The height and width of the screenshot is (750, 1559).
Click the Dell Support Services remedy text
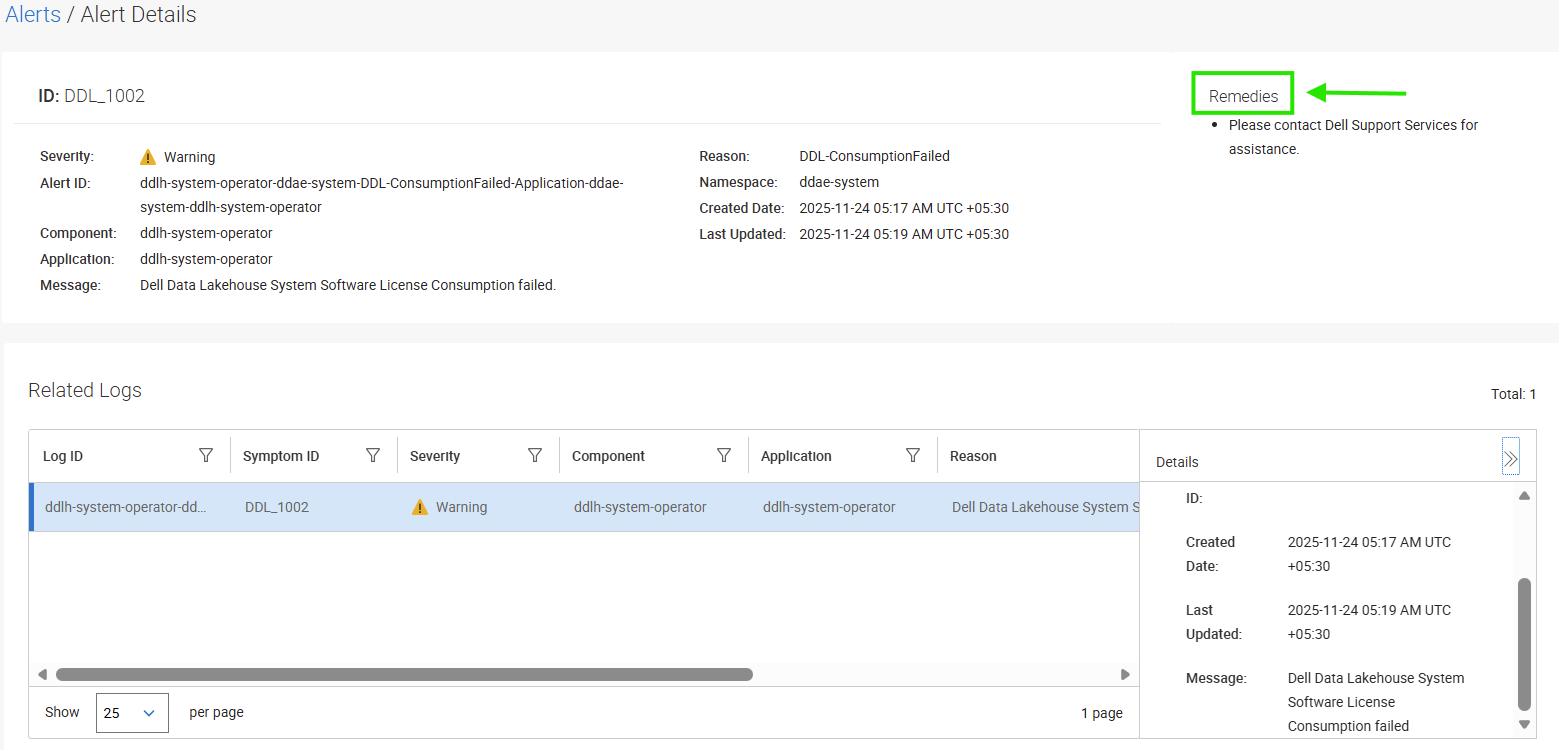pos(1353,137)
